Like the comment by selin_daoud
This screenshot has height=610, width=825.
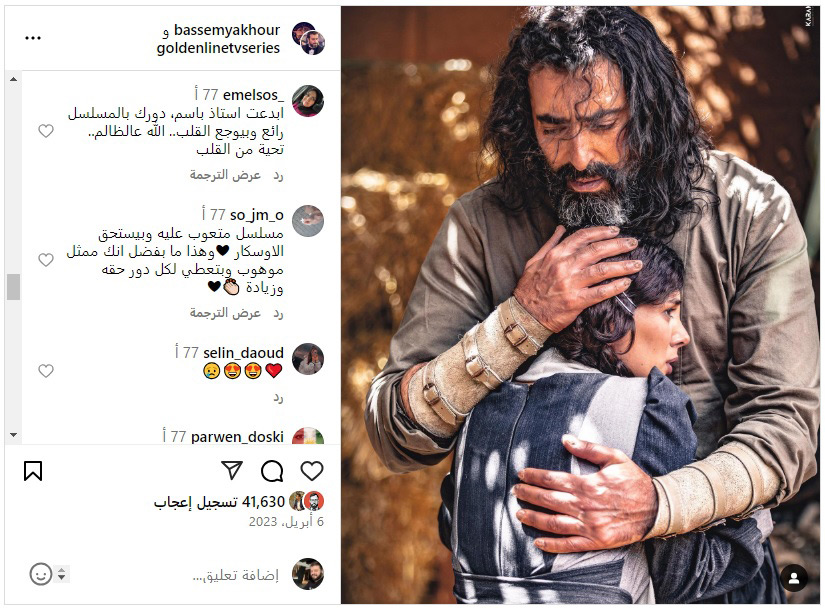tap(46, 371)
